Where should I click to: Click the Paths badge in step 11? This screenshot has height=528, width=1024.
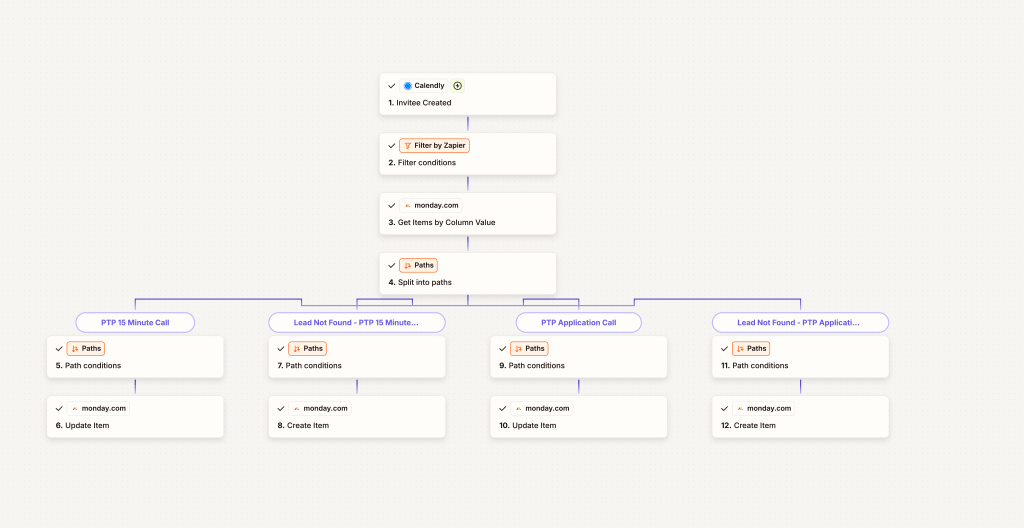[751, 349]
